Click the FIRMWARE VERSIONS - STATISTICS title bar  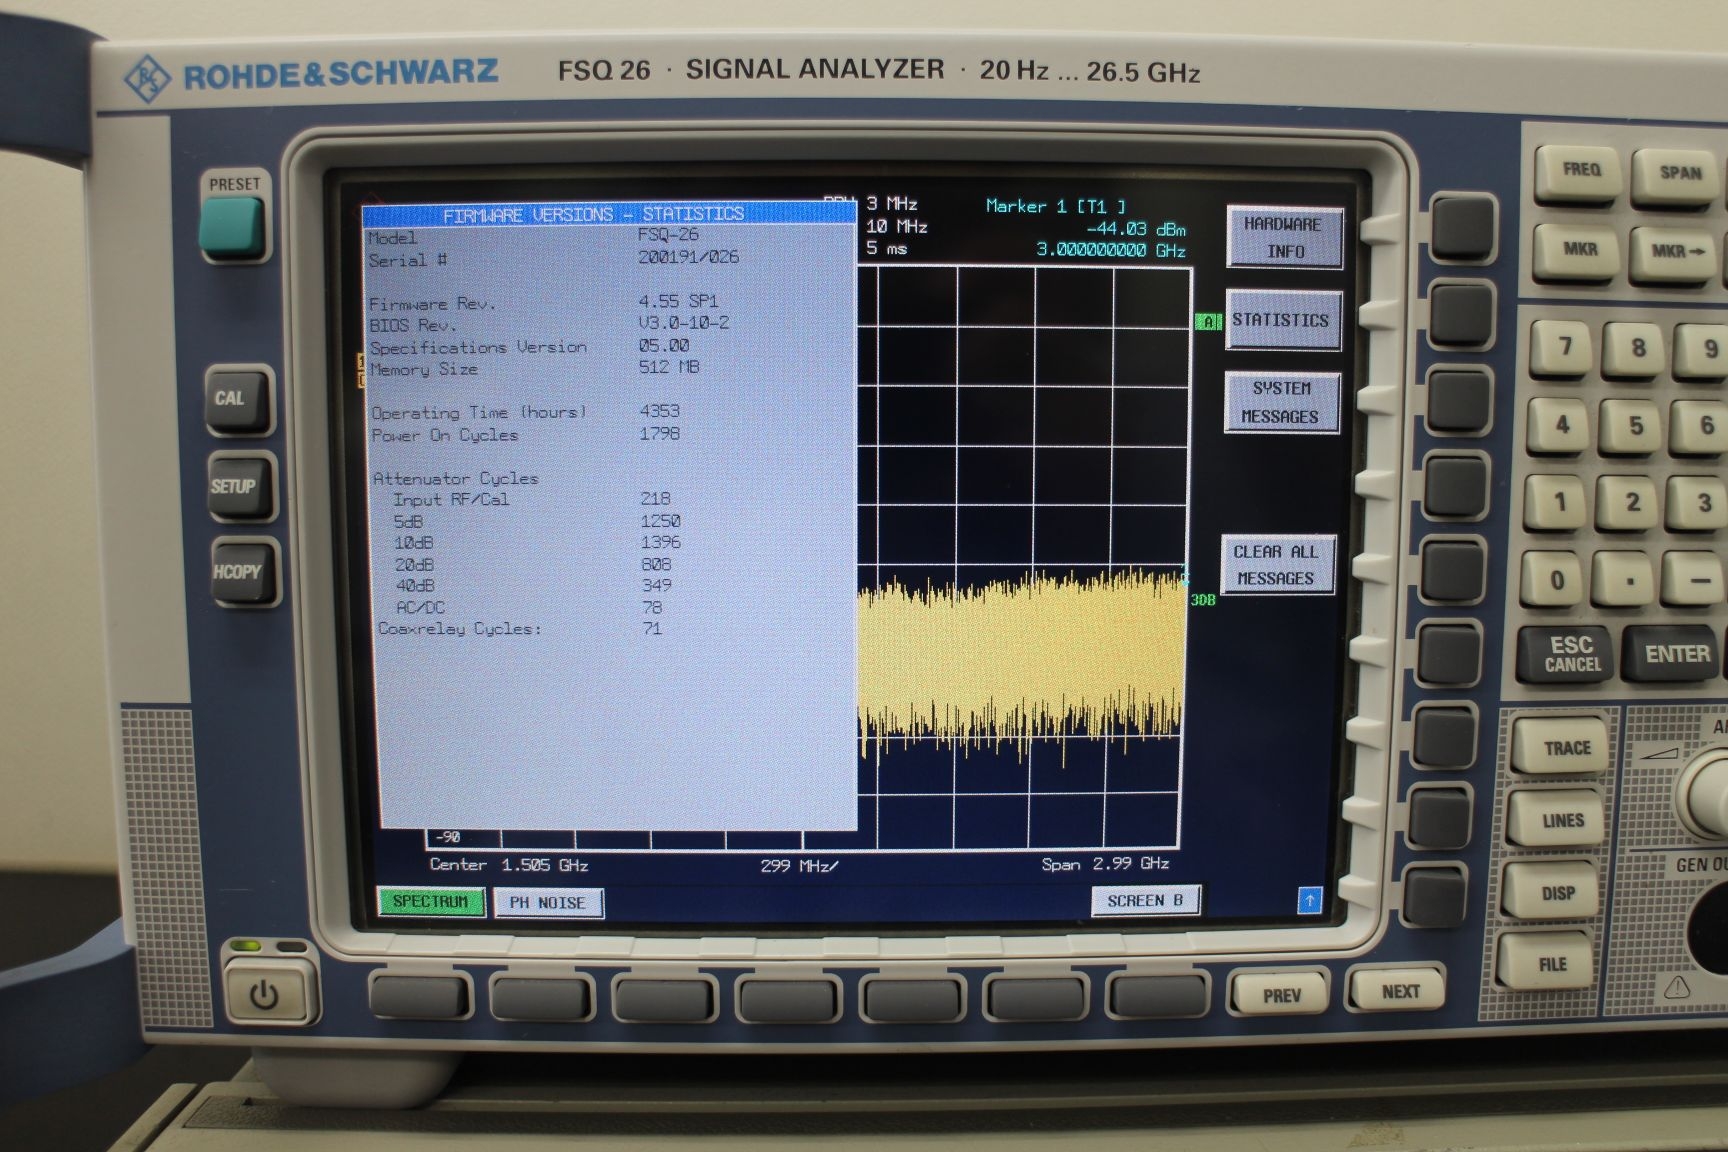click(x=608, y=214)
